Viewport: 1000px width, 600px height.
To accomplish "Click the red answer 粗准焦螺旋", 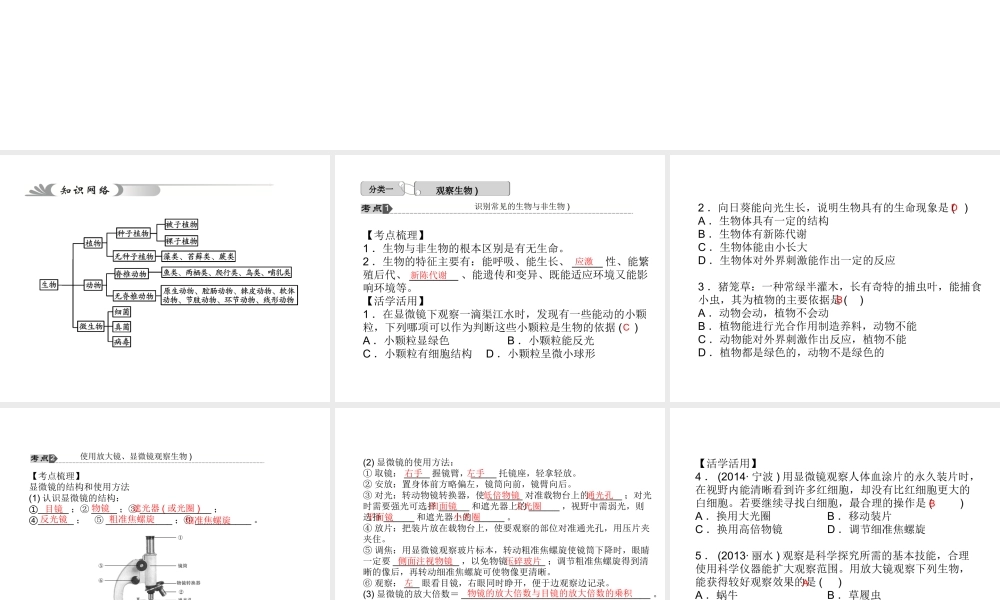I will [x=131, y=520].
